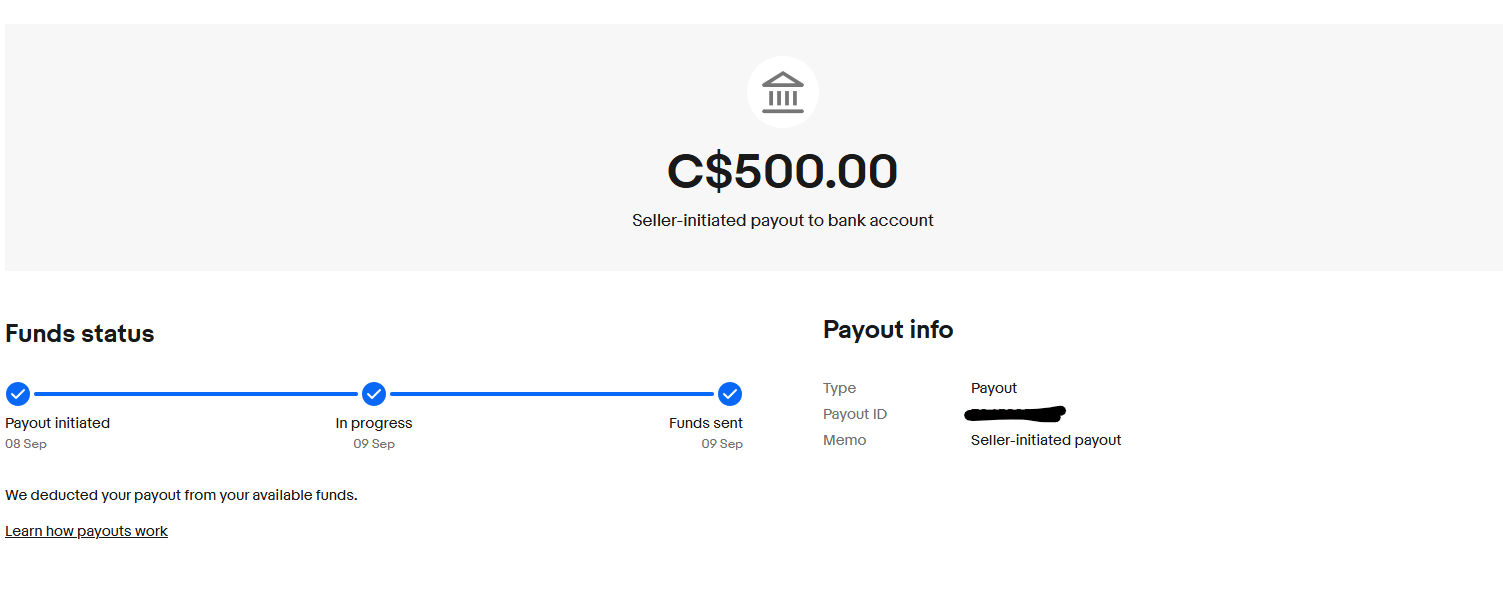1503x589 pixels.
Task: Click the deducted payout notice text
Action: [181, 495]
